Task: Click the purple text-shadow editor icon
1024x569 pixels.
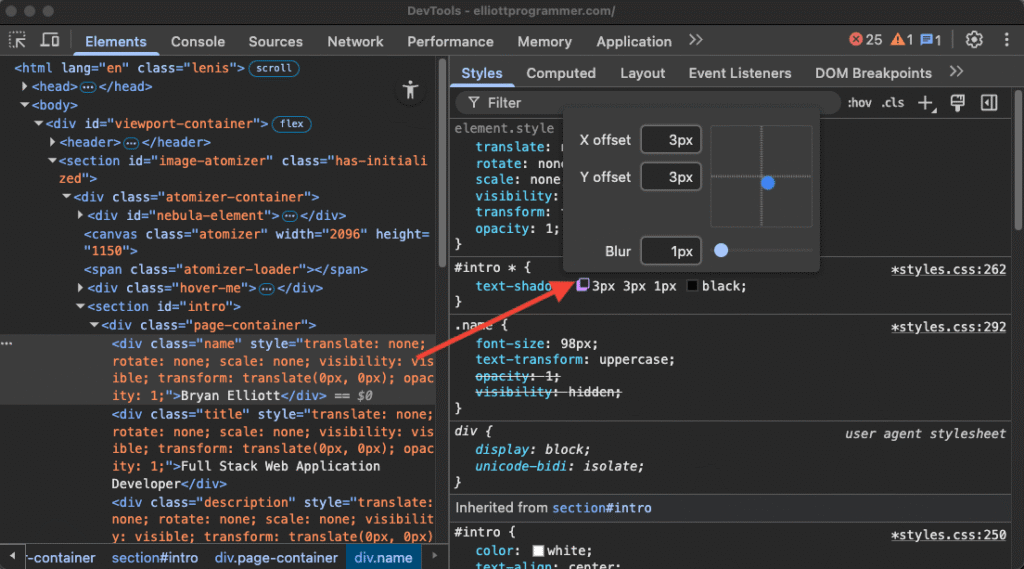Action: [x=582, y=286]
